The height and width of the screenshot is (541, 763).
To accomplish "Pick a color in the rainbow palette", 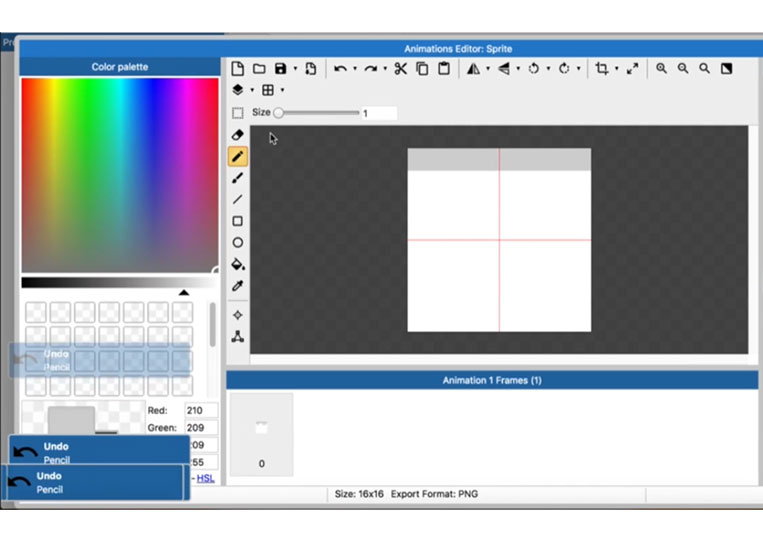I will [x=120, y=175].
